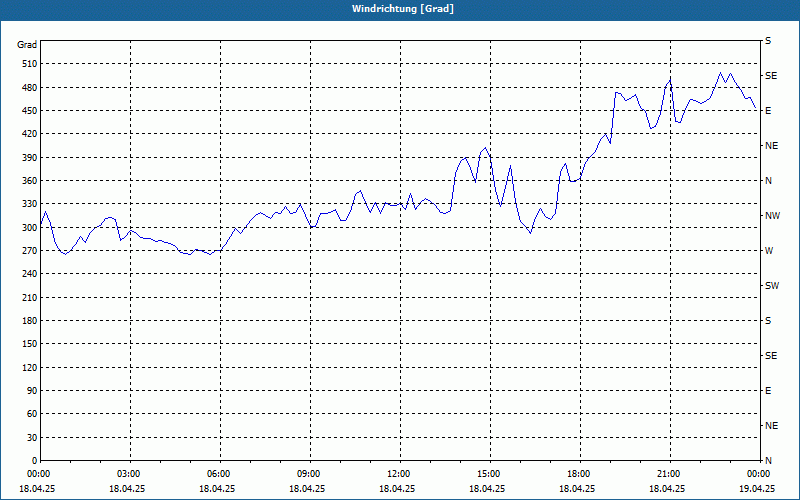
Task: Pick the 420 value on the left axis
Action: coord(30,134)
